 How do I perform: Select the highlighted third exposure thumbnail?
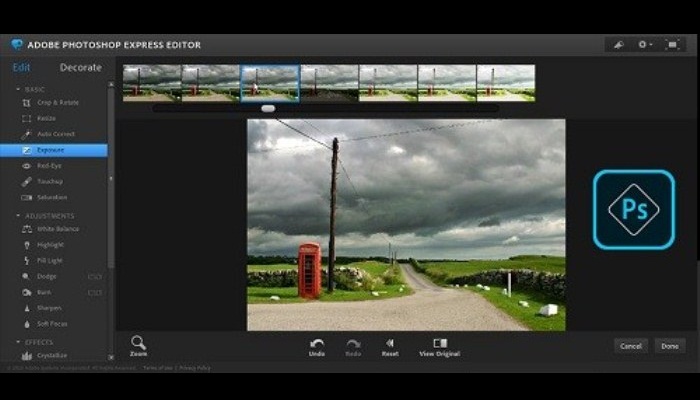tap(270, 83)
